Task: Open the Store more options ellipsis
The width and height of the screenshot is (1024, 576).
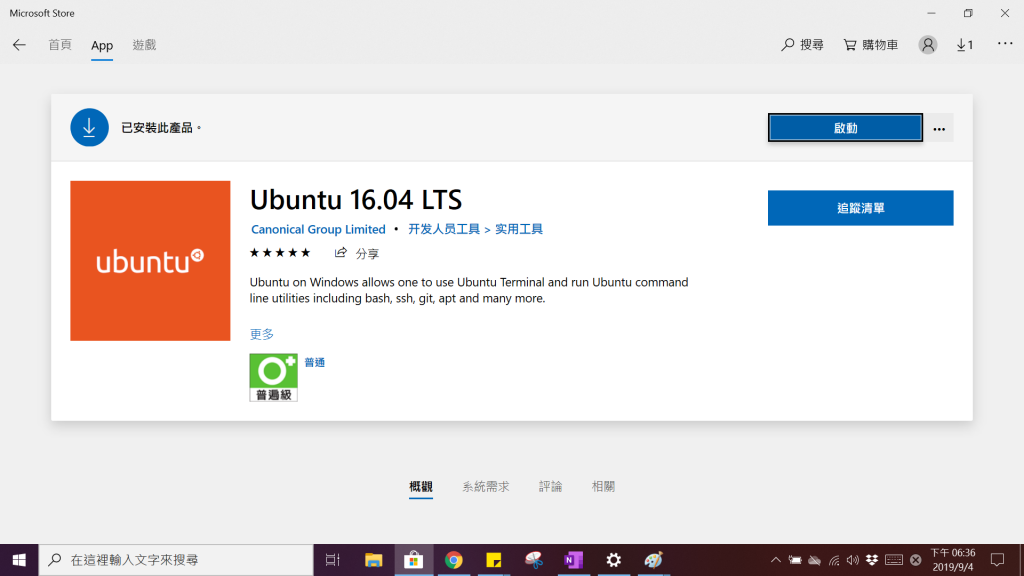Action: pyautogui.click(x=1004, y=44)
